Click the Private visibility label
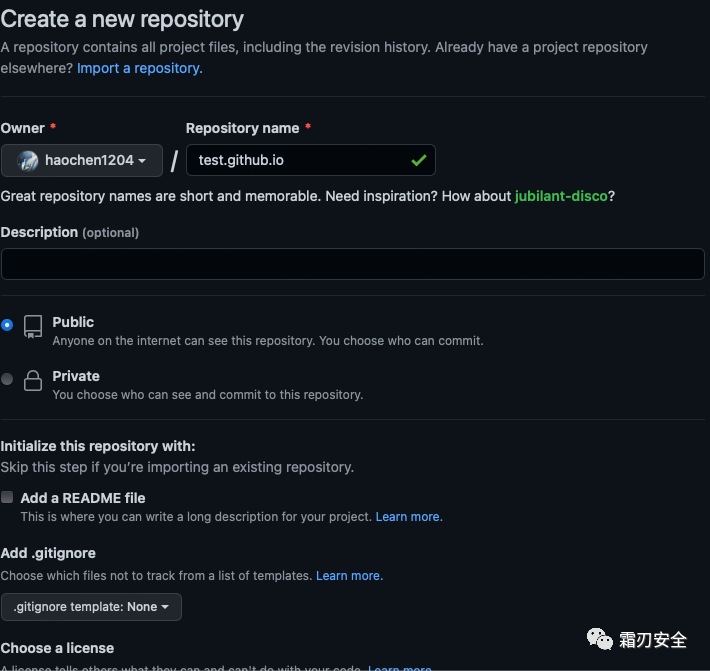 pyautogui.click(x=76, y=376)
